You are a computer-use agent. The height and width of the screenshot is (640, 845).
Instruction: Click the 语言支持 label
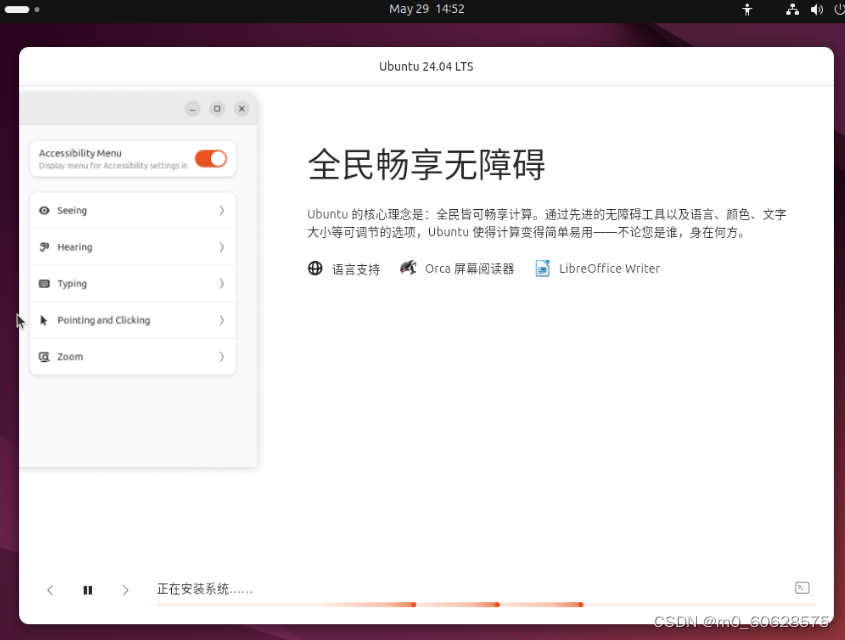pos(356,269)
